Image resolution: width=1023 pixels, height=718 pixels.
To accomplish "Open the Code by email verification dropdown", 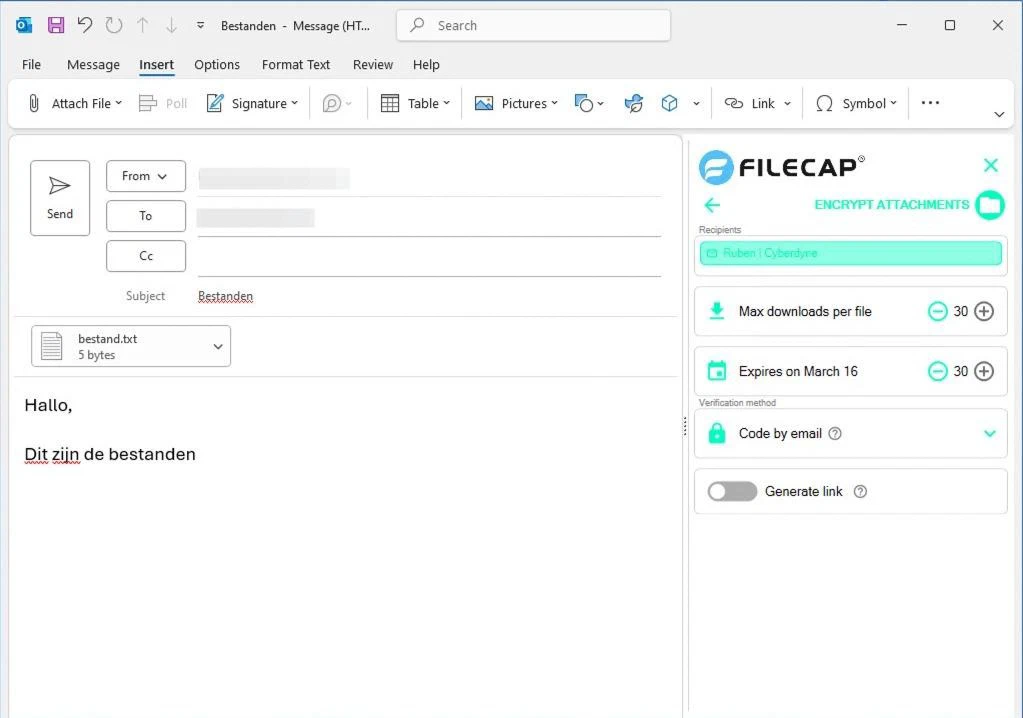I will tap(851, 434).
